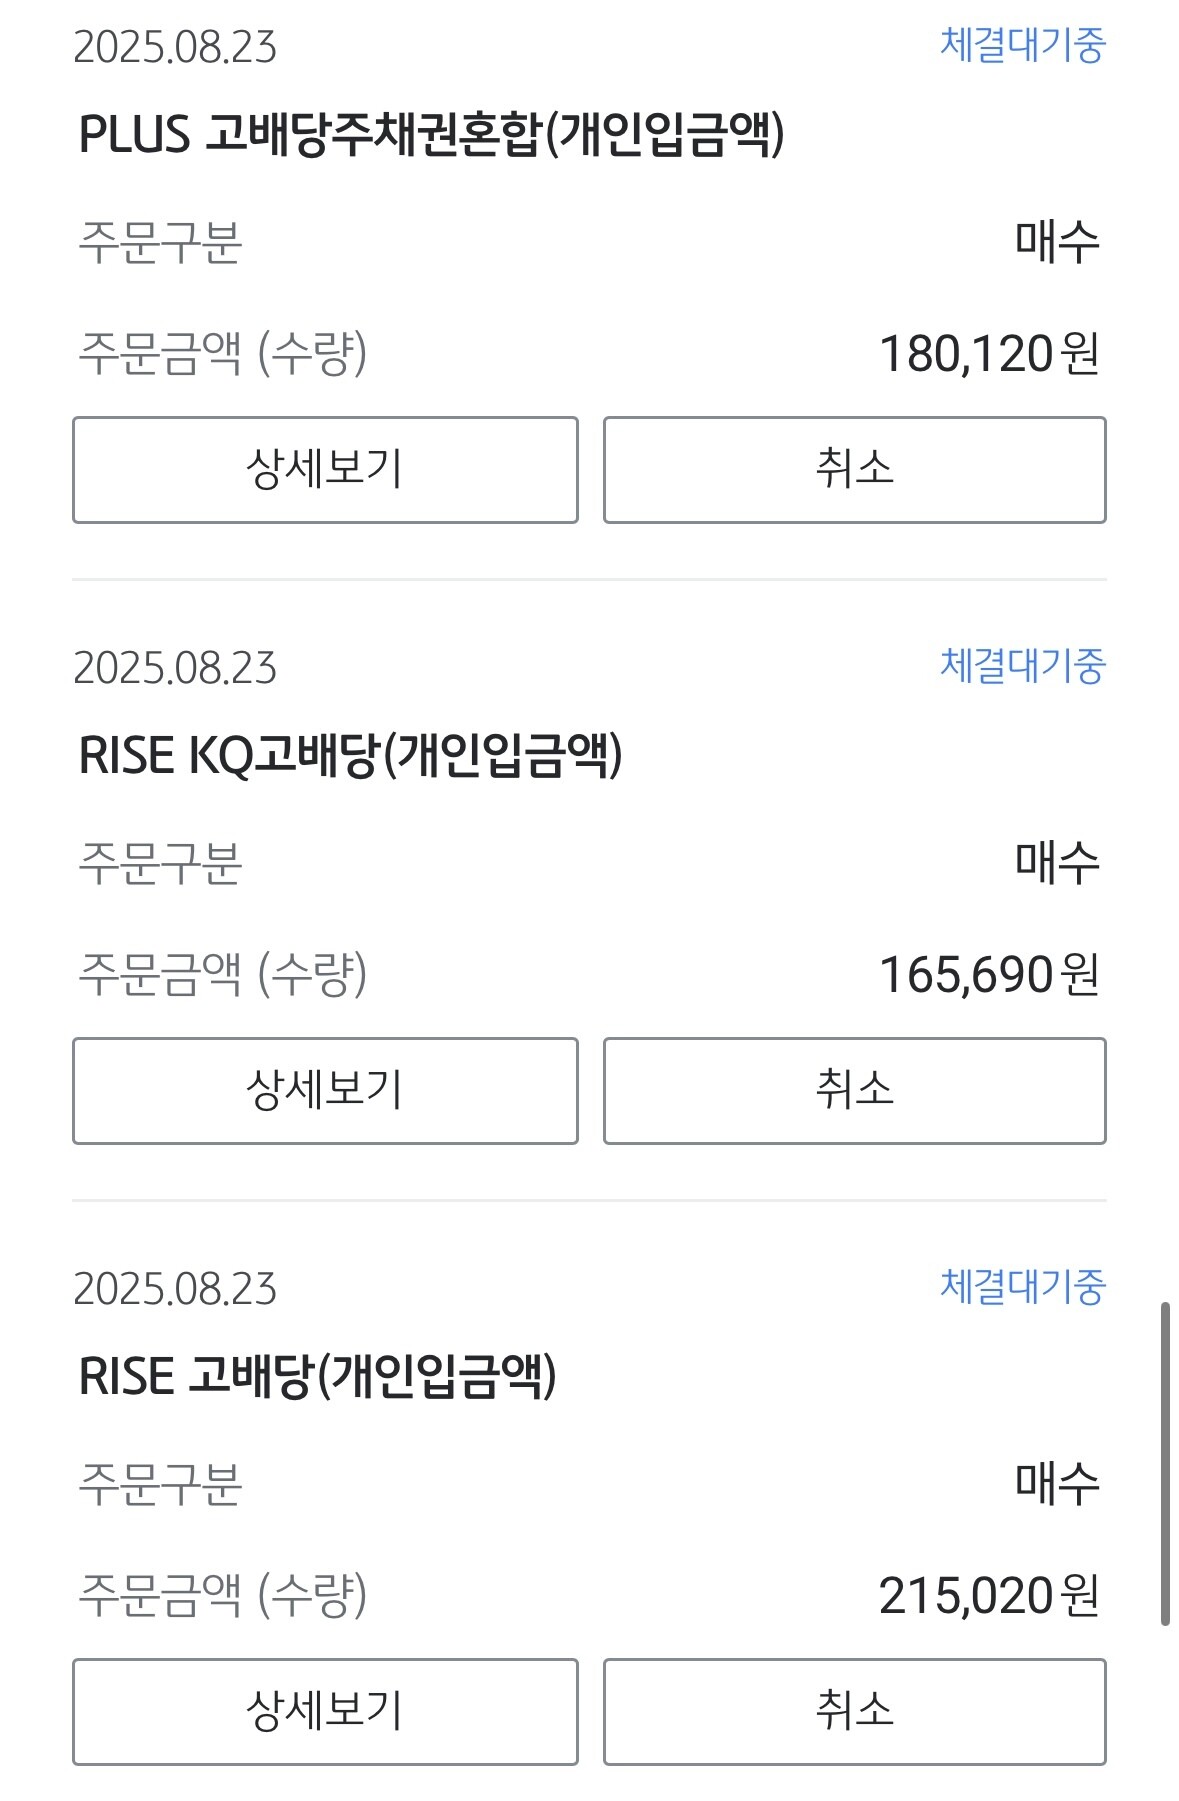The width and height of the screenshot is (1179, 1801).
Task: Tap the 215,020원 order amount
Action: tap(988, 1596)
